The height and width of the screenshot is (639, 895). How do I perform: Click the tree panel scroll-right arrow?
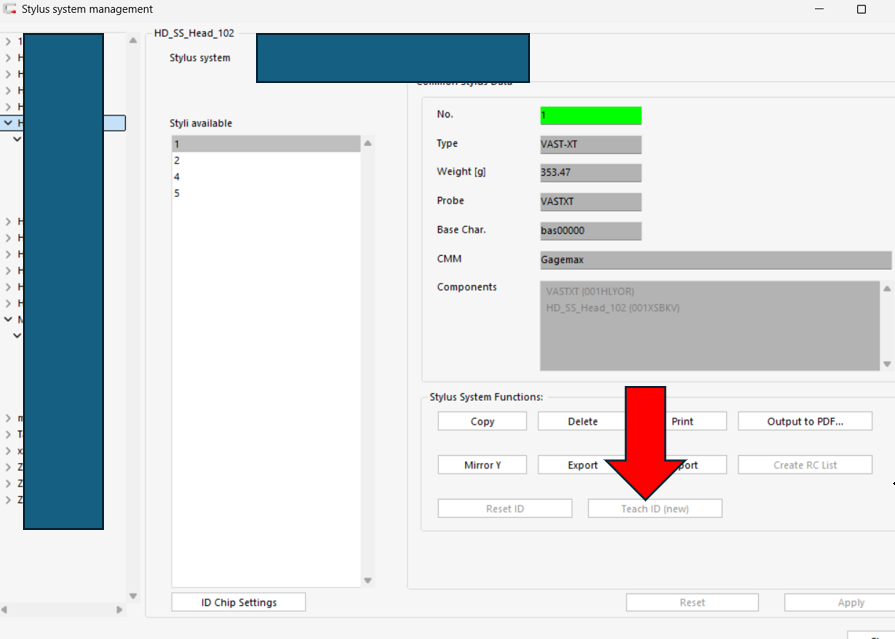click(119, 609)
